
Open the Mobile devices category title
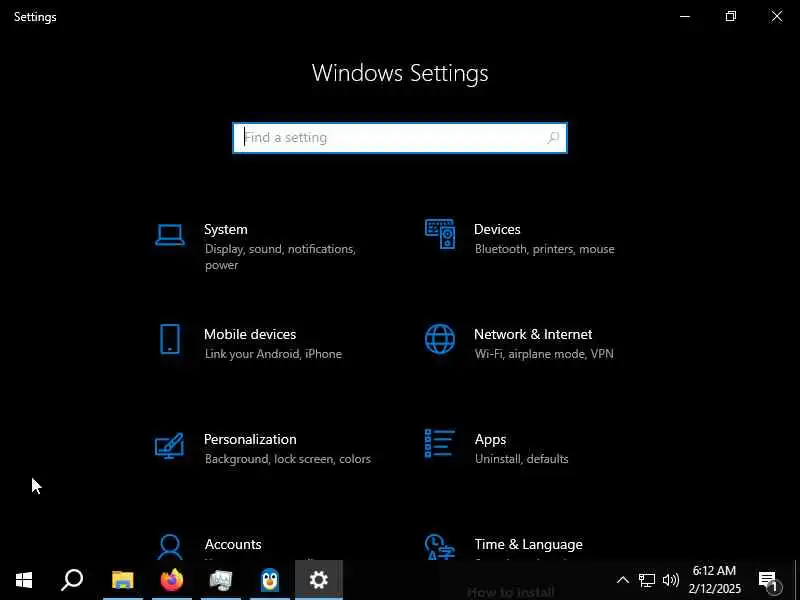pos(250,334)
